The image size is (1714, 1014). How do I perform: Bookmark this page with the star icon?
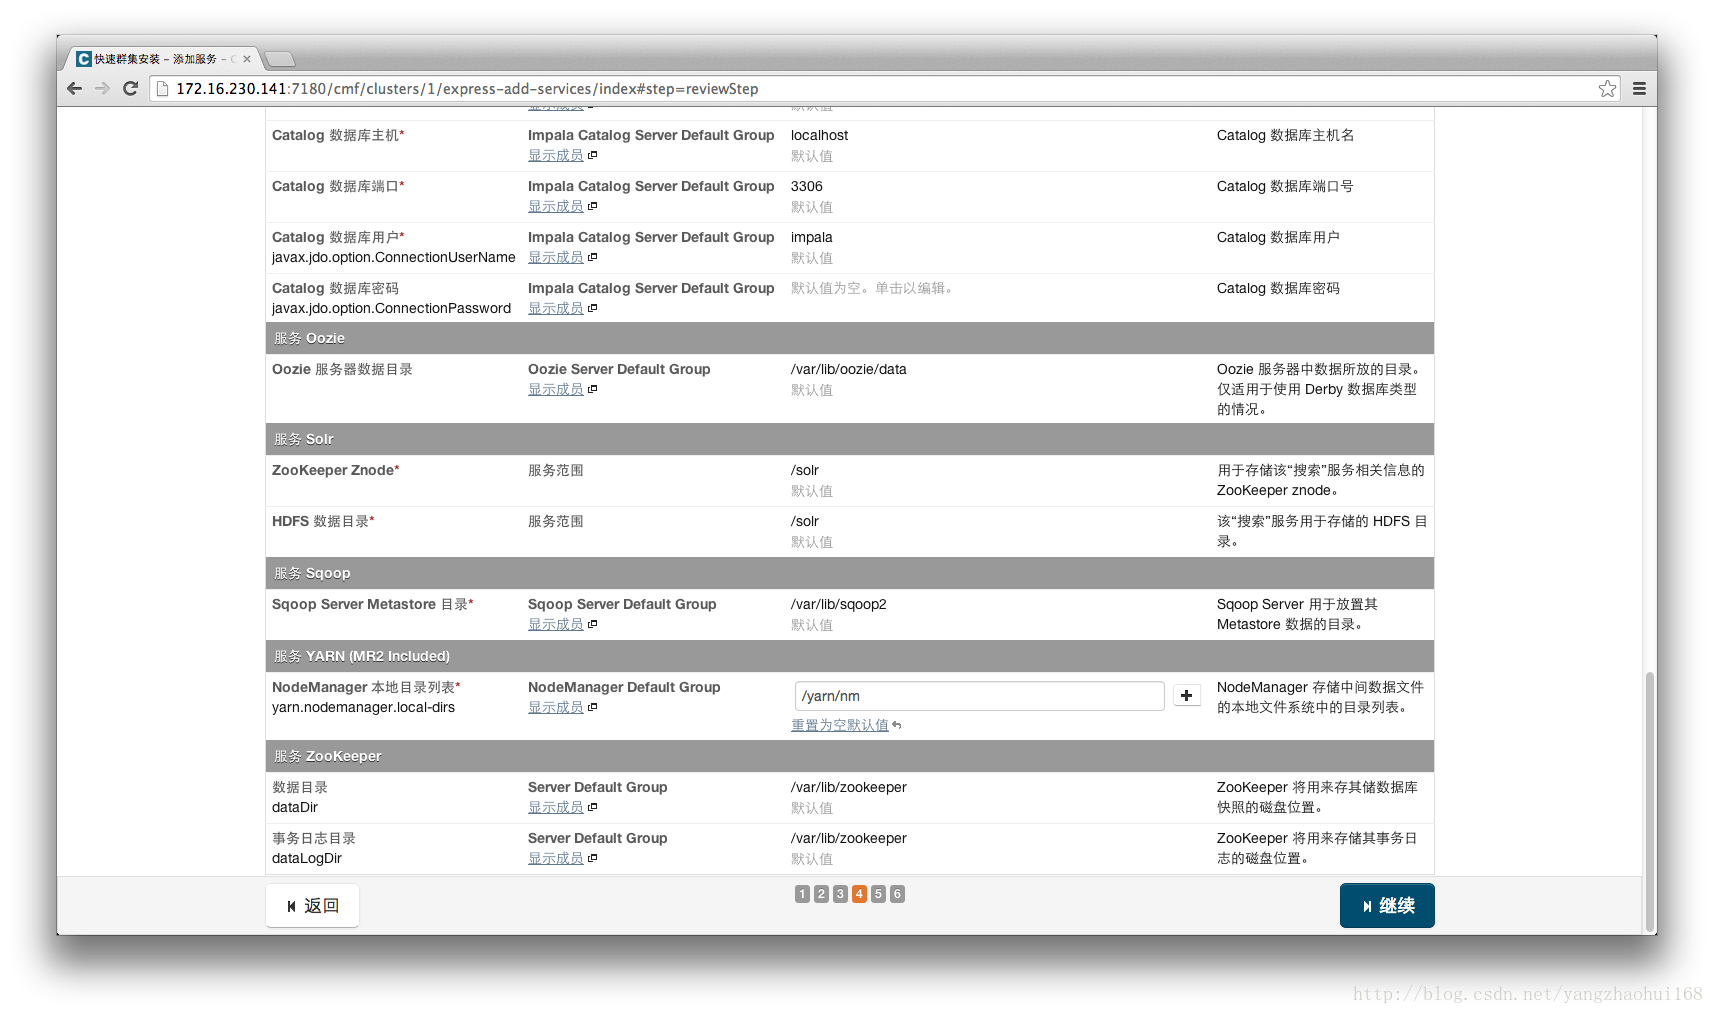pyautogui.click(x=1607, y=88)
